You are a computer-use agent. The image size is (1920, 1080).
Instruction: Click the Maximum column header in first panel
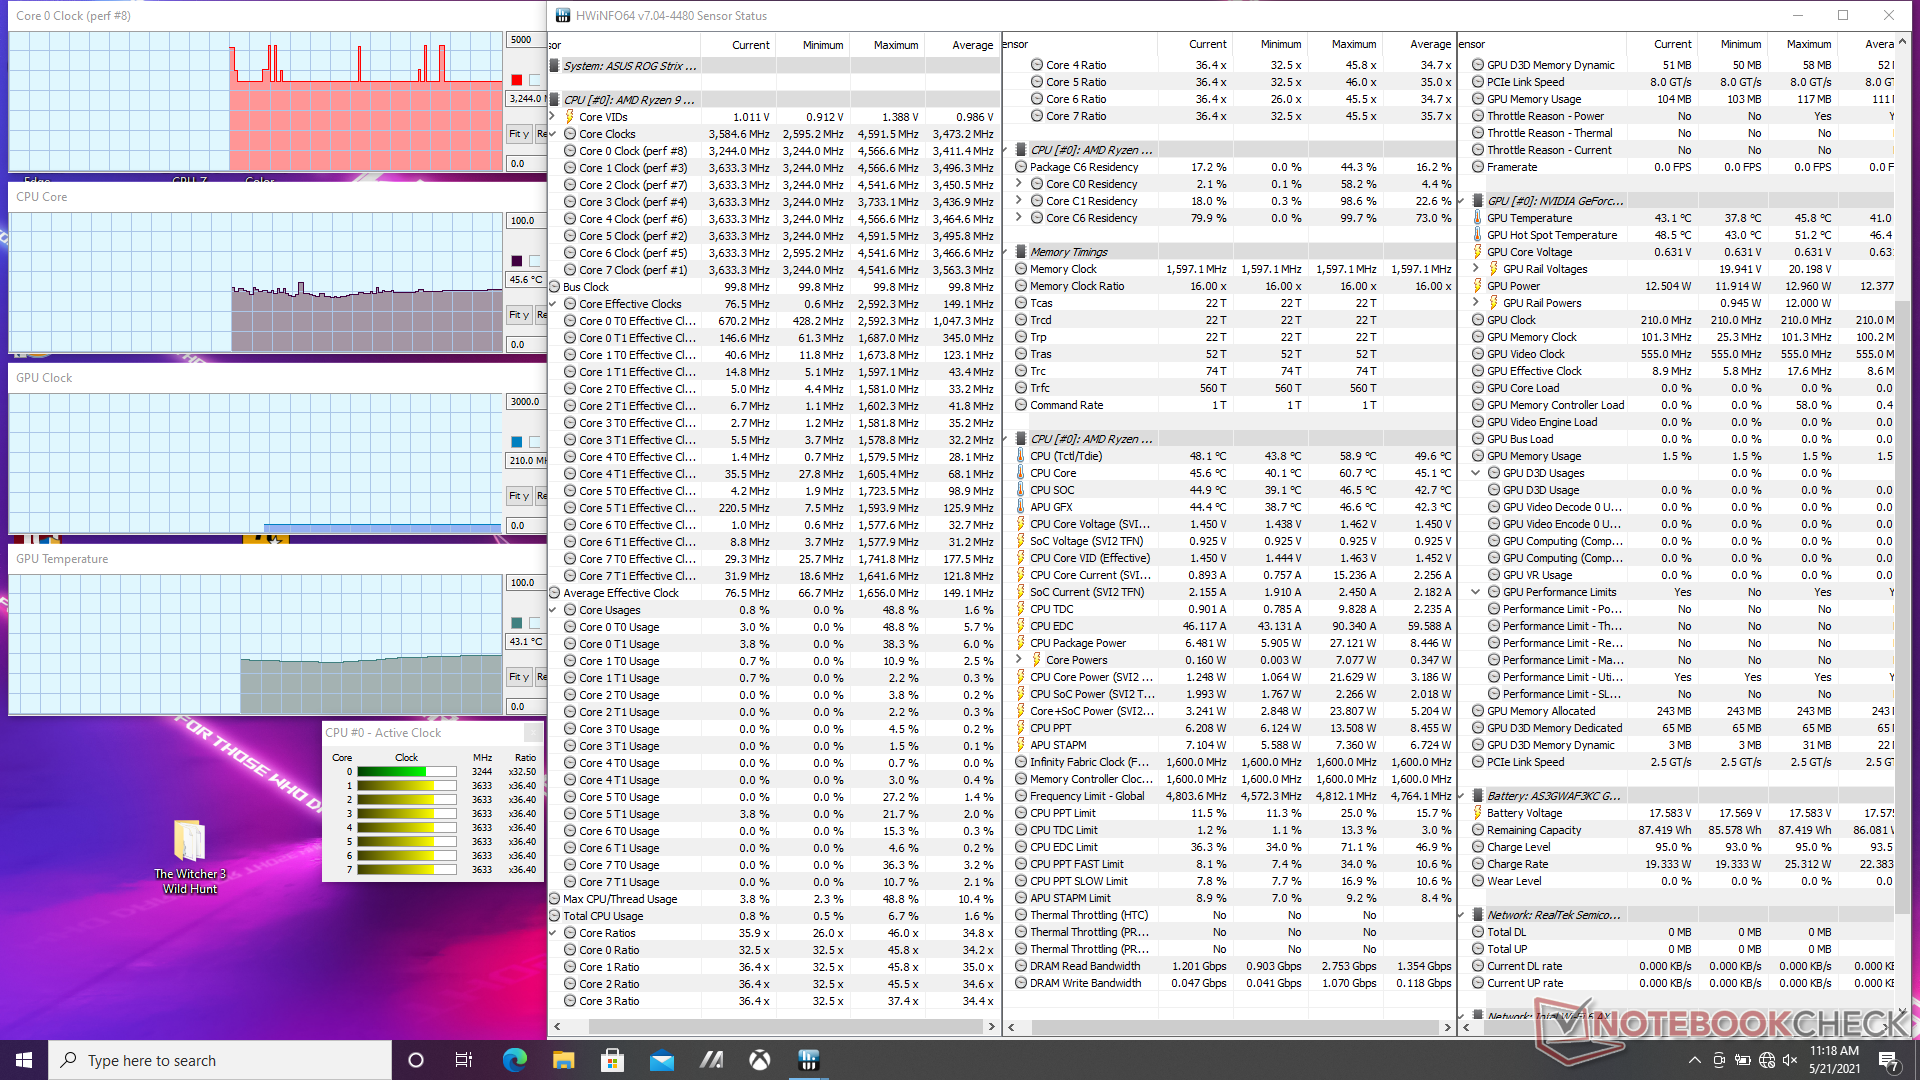click(895, 45)
